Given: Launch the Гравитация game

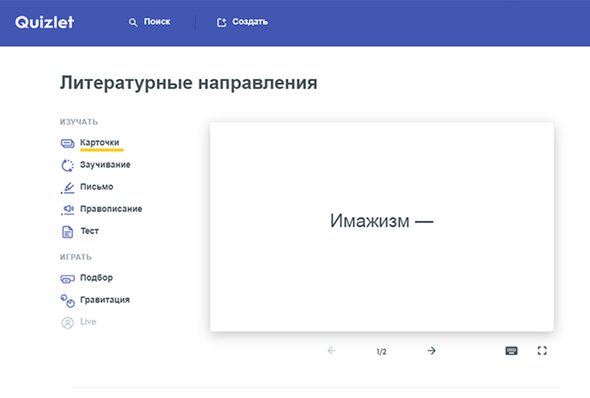Looking at the screenshot, I should click(105, 300).
